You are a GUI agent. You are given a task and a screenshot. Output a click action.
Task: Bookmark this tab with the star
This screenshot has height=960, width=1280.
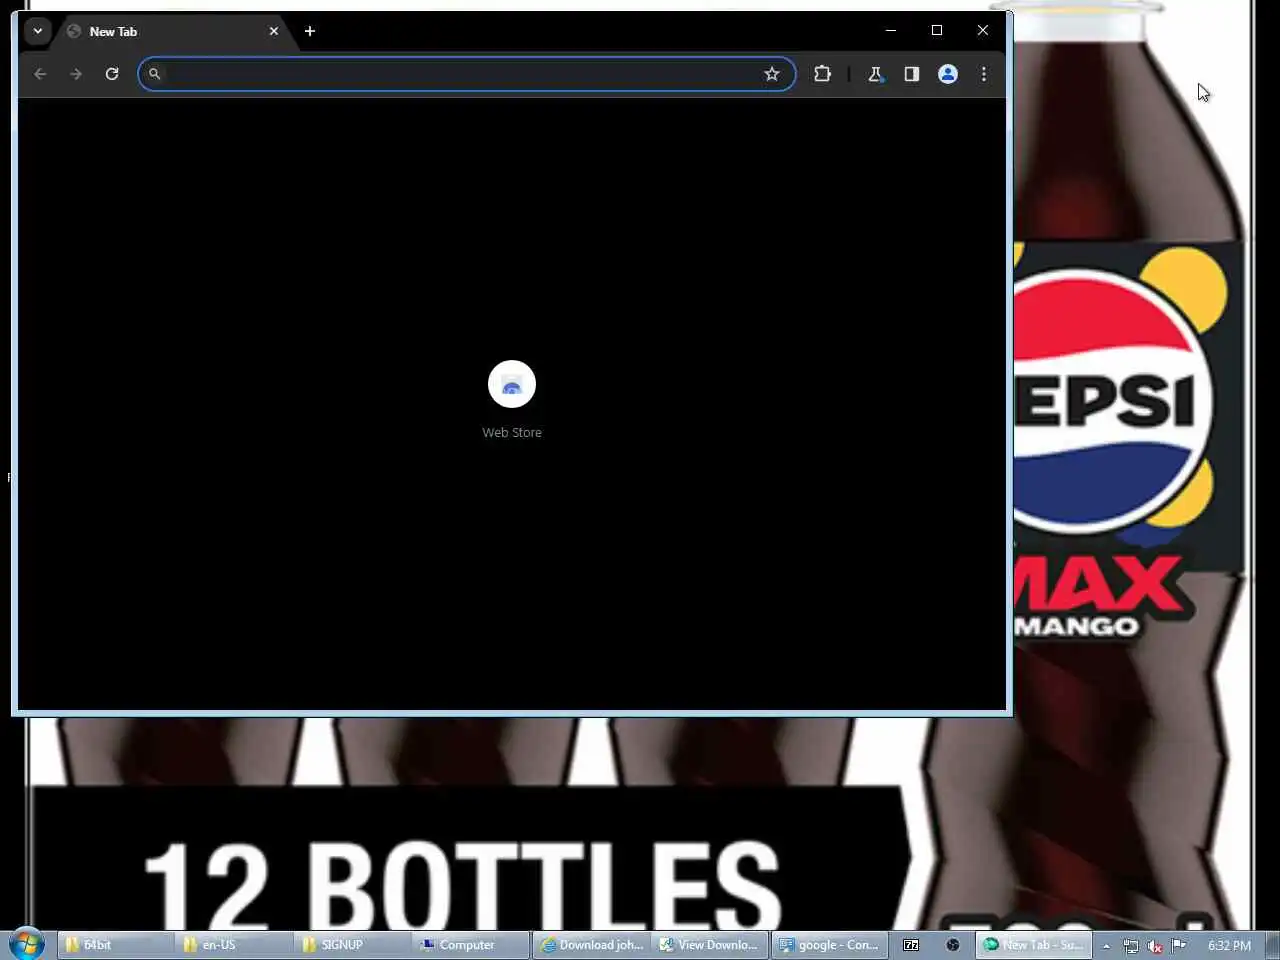(772, 74)
